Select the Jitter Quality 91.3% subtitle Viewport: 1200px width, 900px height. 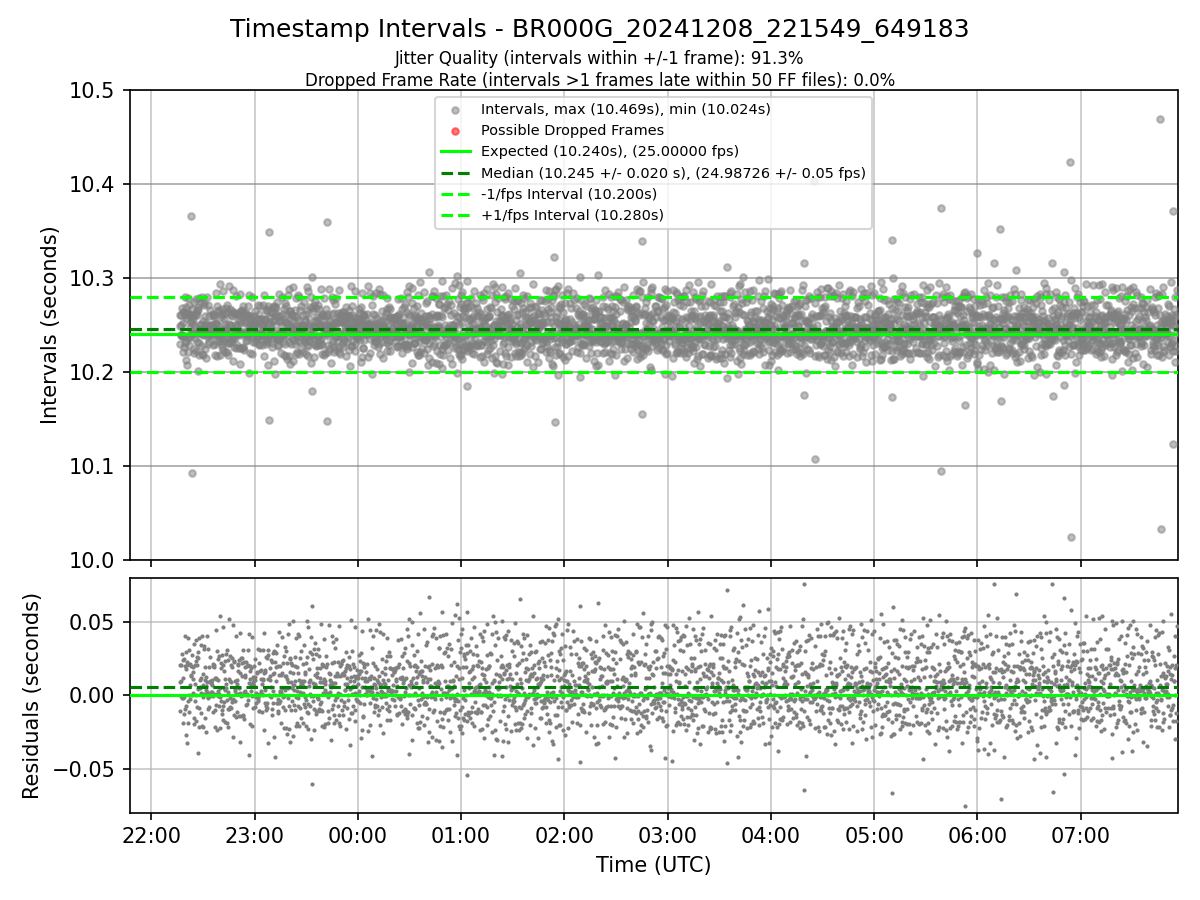point(599,59)
